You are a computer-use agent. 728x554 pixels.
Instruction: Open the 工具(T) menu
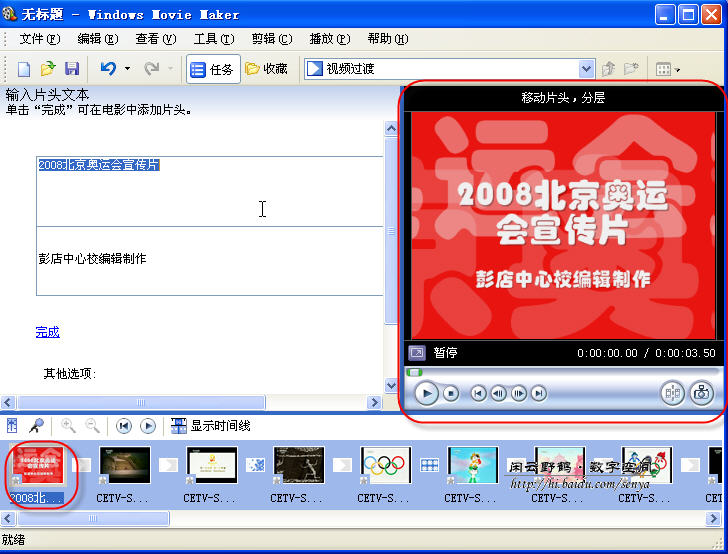pyautogui.click(x=214, y=39)
